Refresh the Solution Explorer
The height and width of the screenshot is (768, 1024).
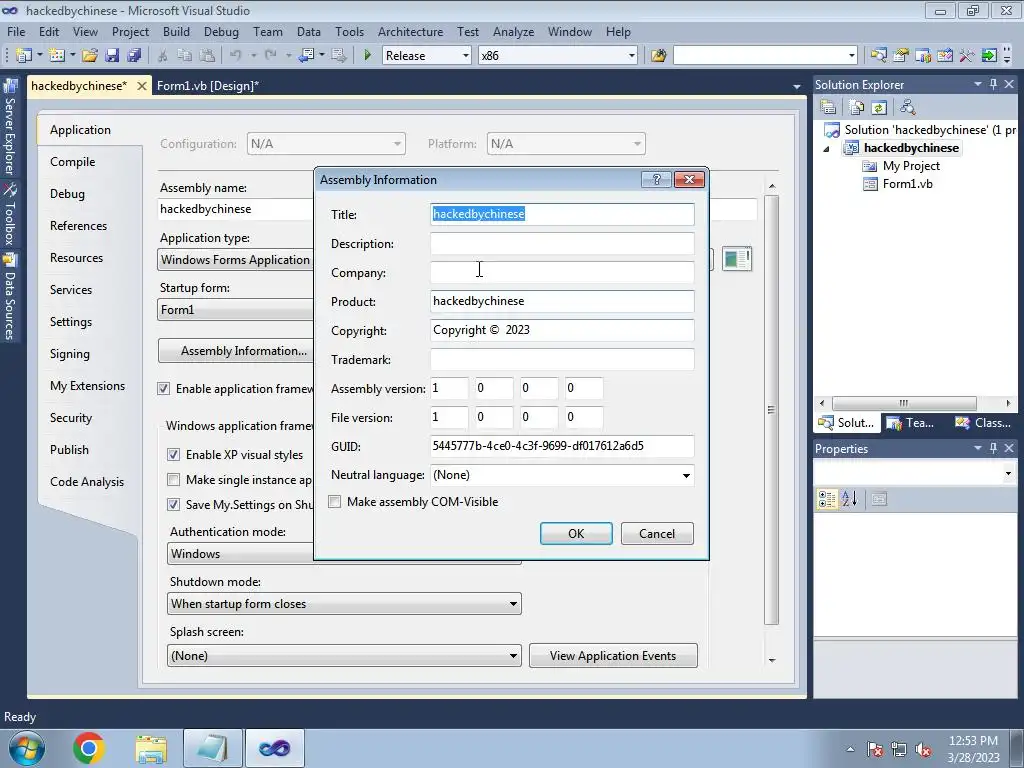(879, 107)
